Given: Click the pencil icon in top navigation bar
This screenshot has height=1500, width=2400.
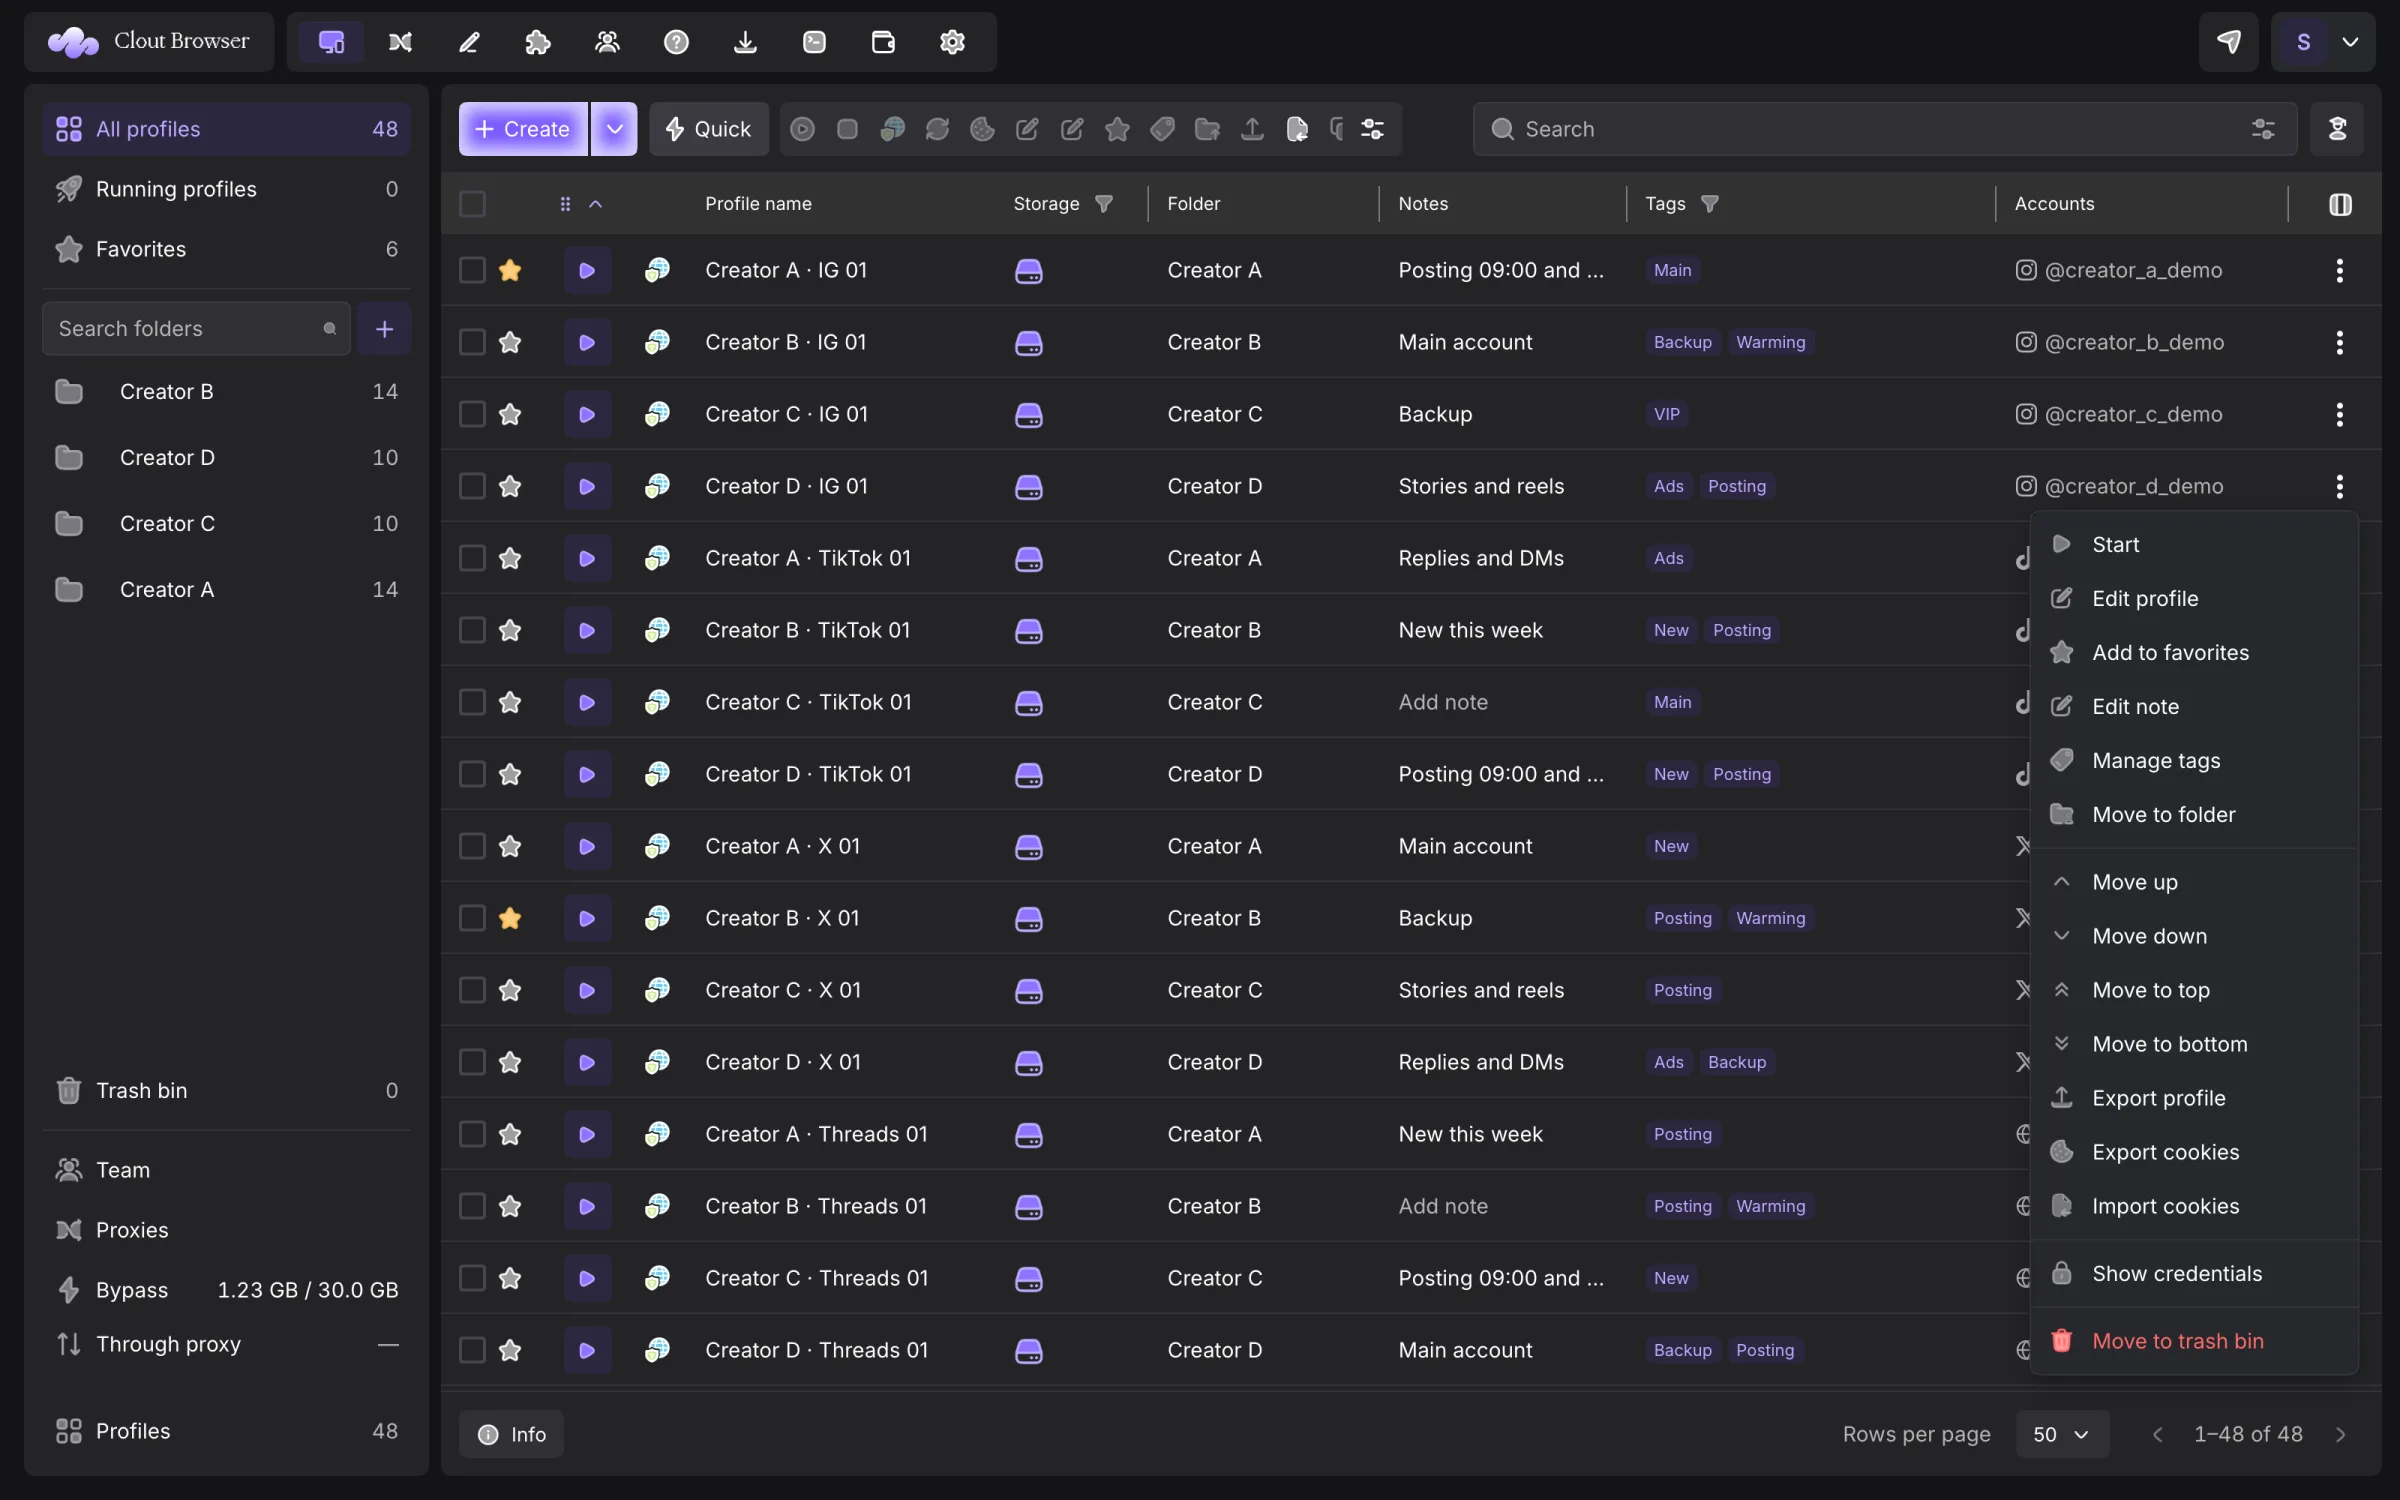Looking at the screenshot, I should click(469, 42).
